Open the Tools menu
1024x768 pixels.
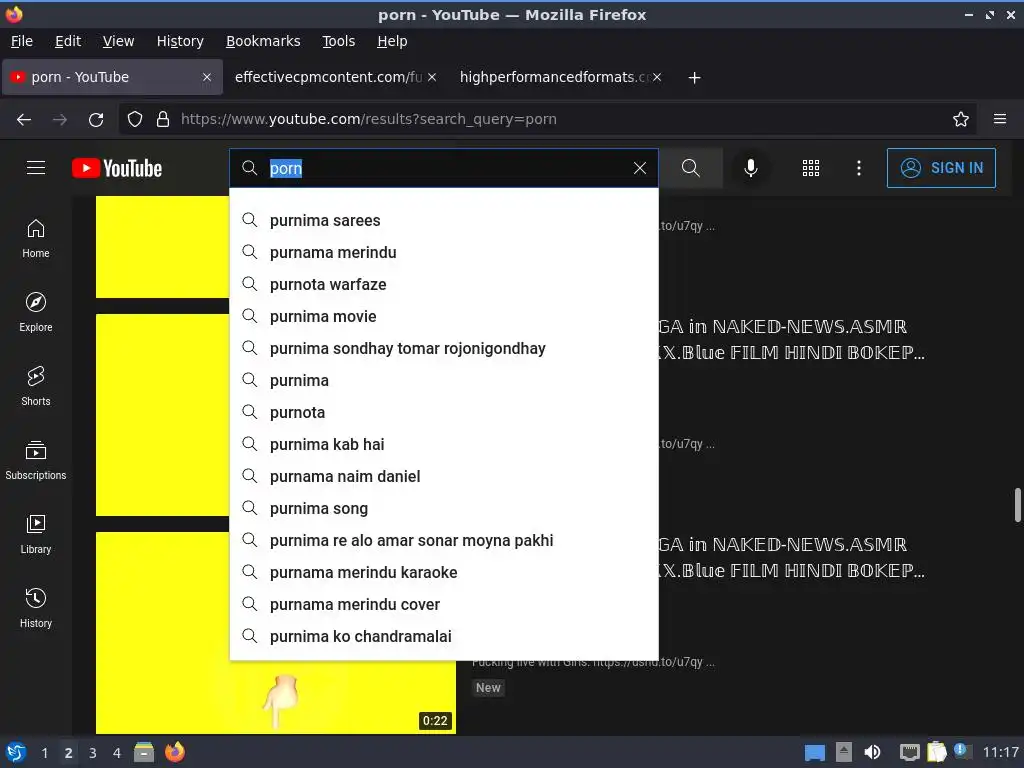pyautogui.click(x=338, y=41)
